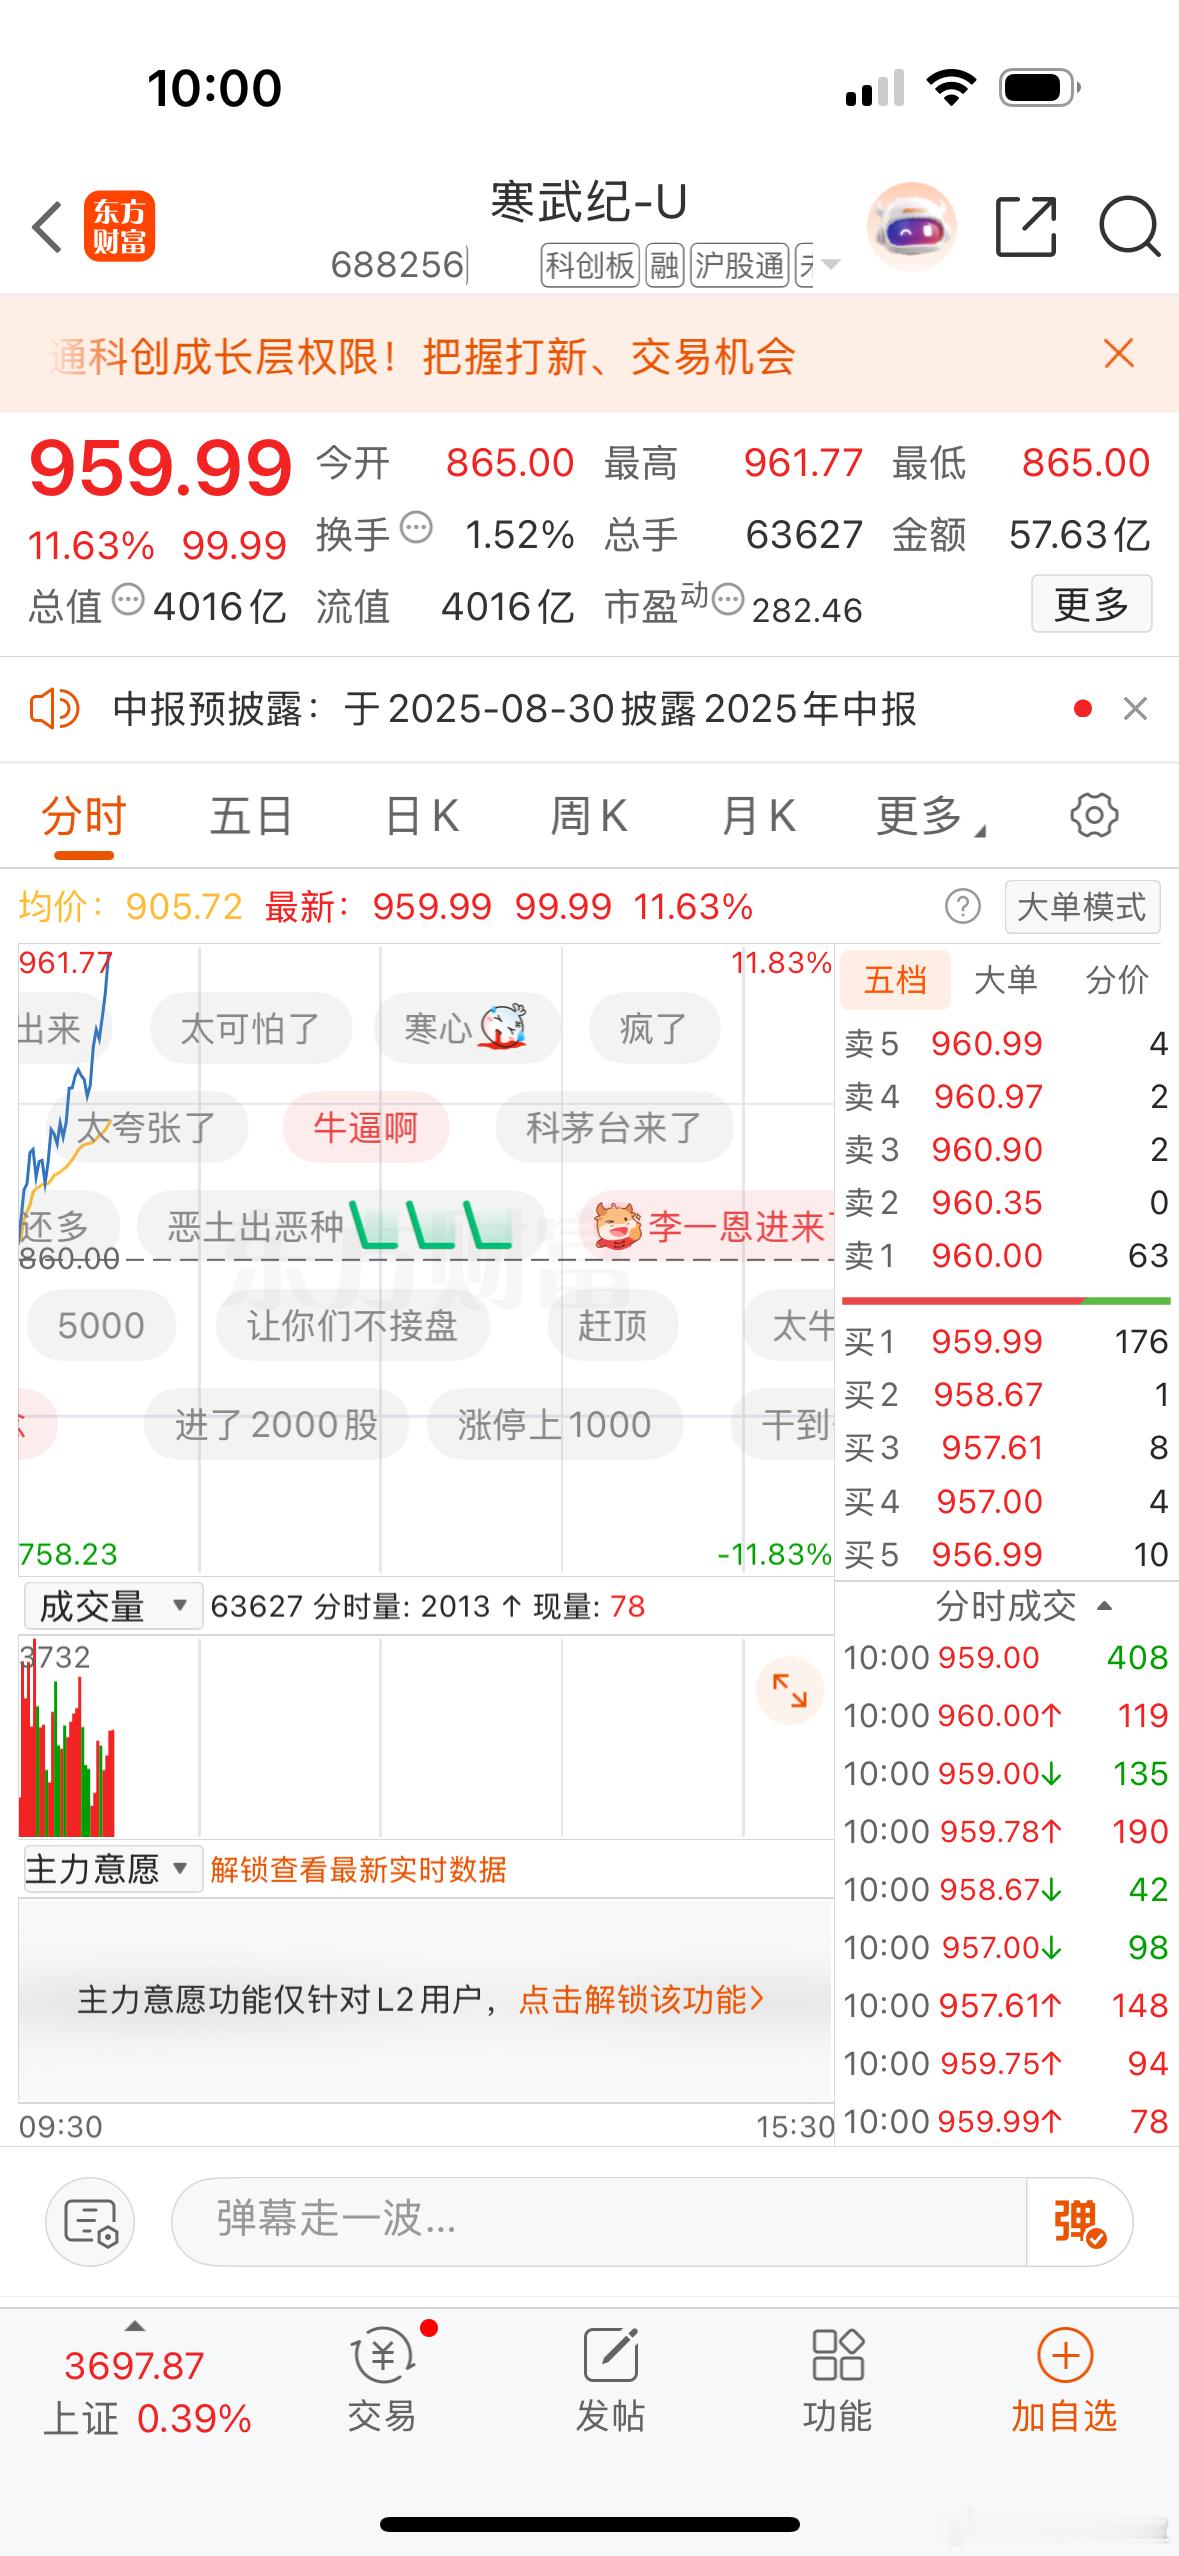Image resolution: width=1179 pixels, height=2556 pixels.
Task: Tap the speaker announcement icon
Action: click(54, 709)
